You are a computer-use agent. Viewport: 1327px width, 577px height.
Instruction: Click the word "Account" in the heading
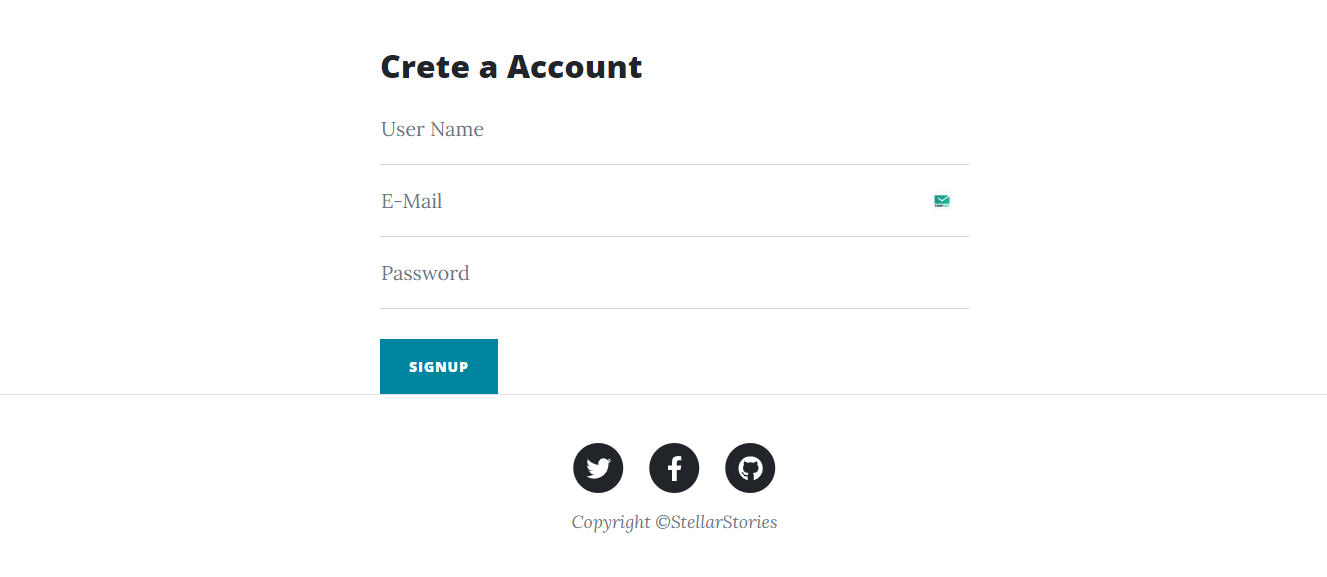(574, 67)
